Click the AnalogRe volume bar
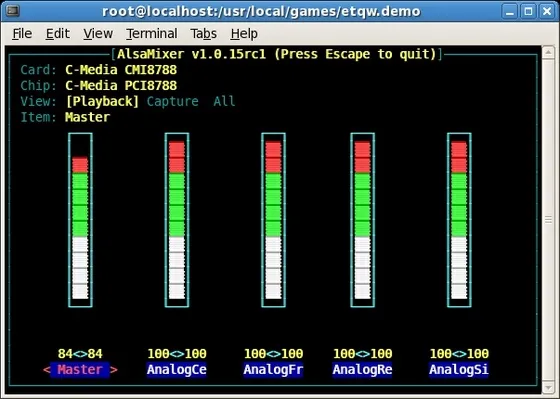 click(362, 220)
